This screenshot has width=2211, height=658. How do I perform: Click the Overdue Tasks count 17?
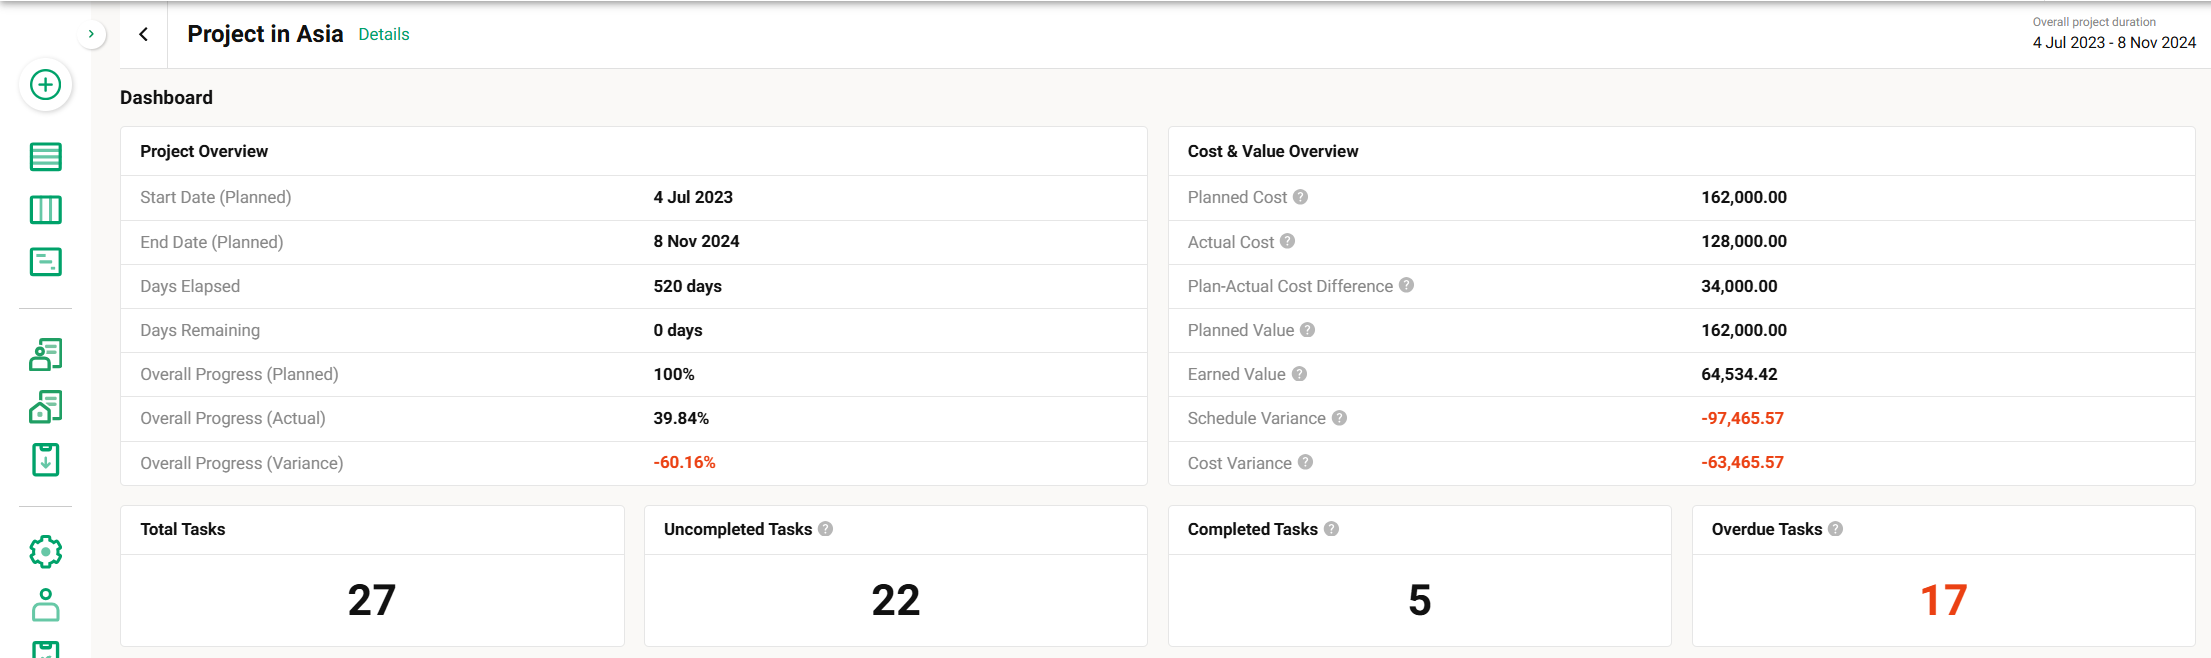[x=1943, y=600]
